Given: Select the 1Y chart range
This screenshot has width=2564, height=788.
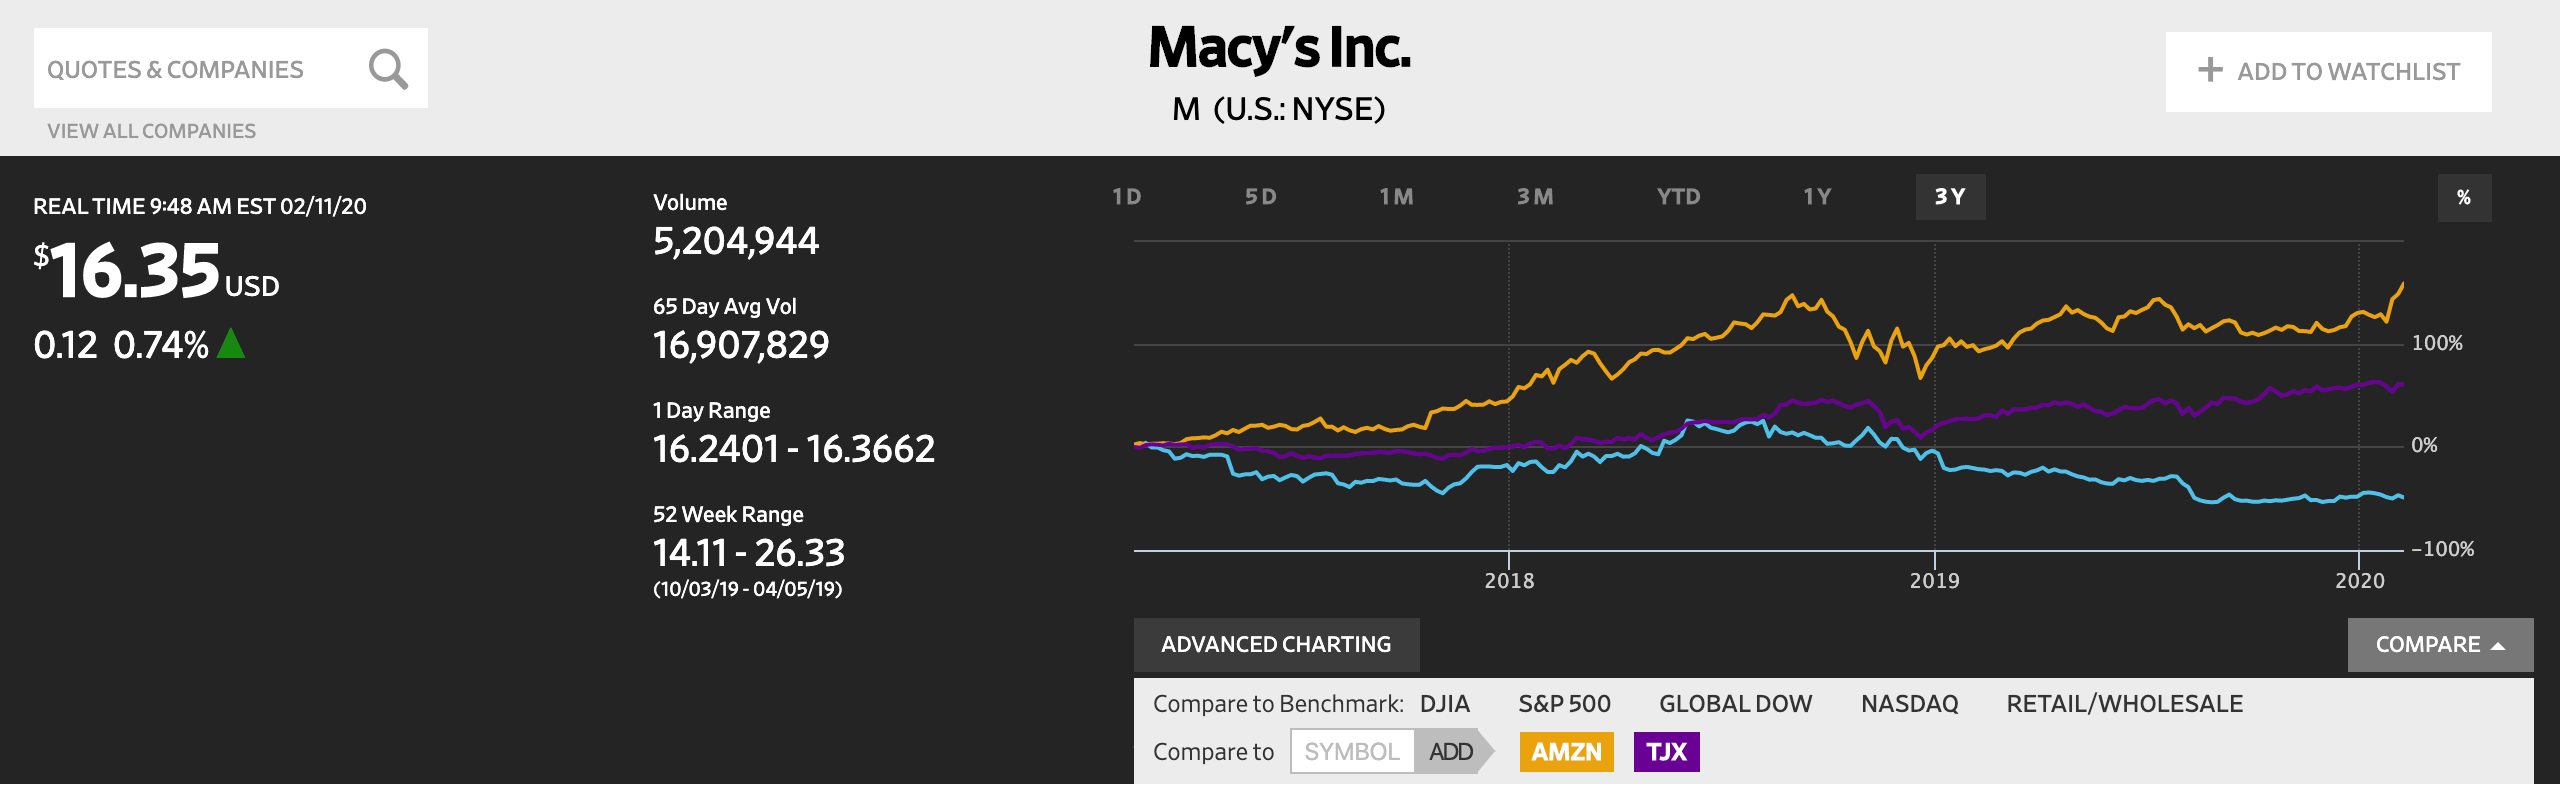Looking at the screenshot, I should pyautogui.click(x=1817, y=197).
